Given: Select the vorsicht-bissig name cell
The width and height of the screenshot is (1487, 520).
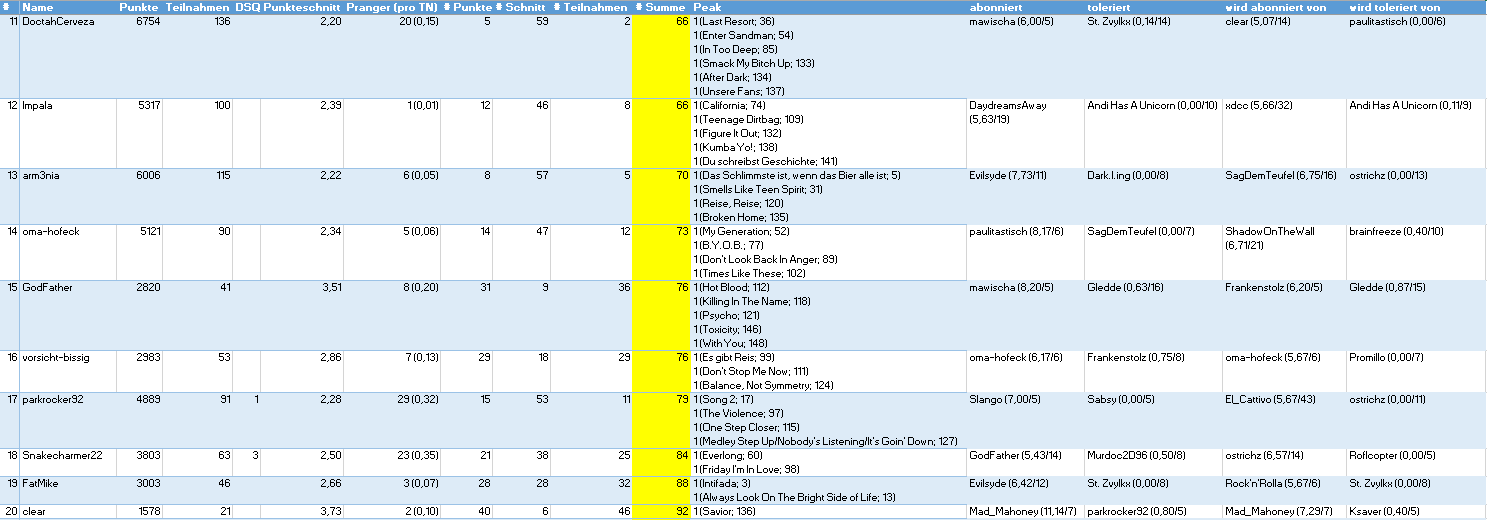Looking at the screenshot, I should pos(57,357).
